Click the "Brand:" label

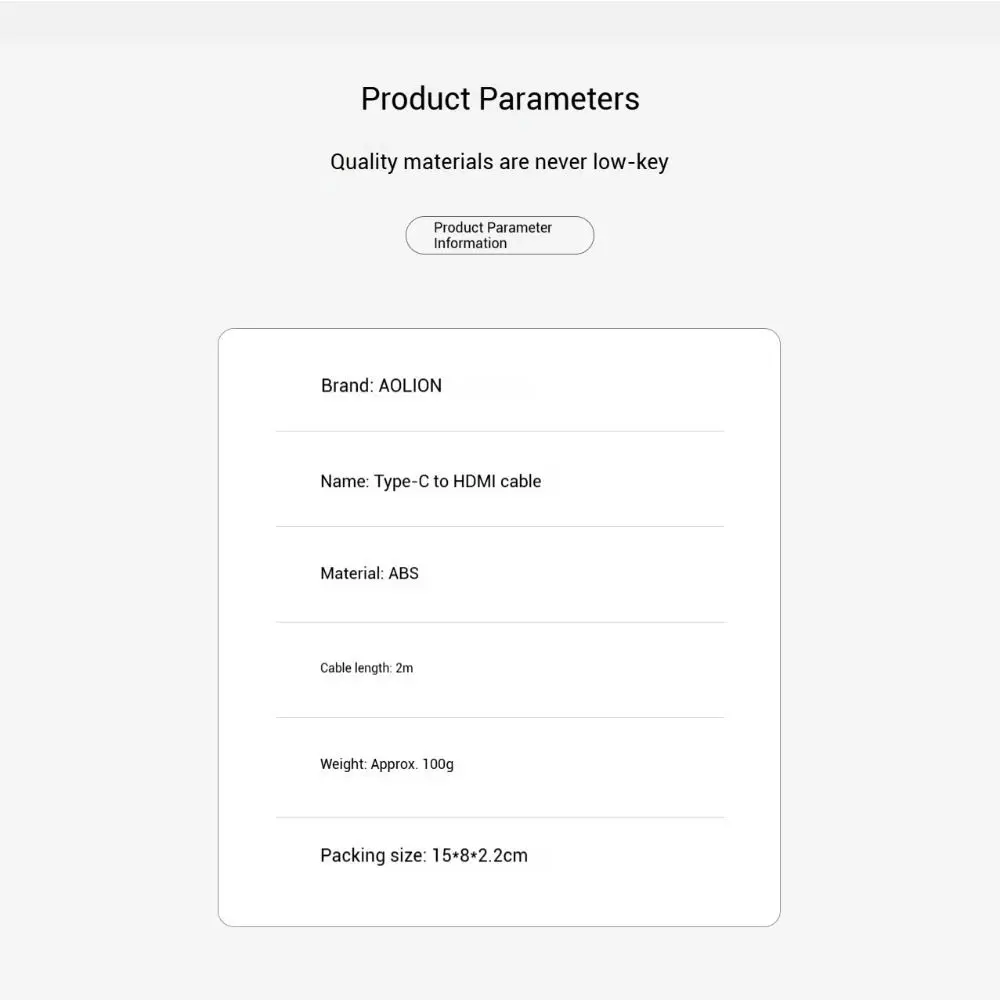[x=346, y=386]
